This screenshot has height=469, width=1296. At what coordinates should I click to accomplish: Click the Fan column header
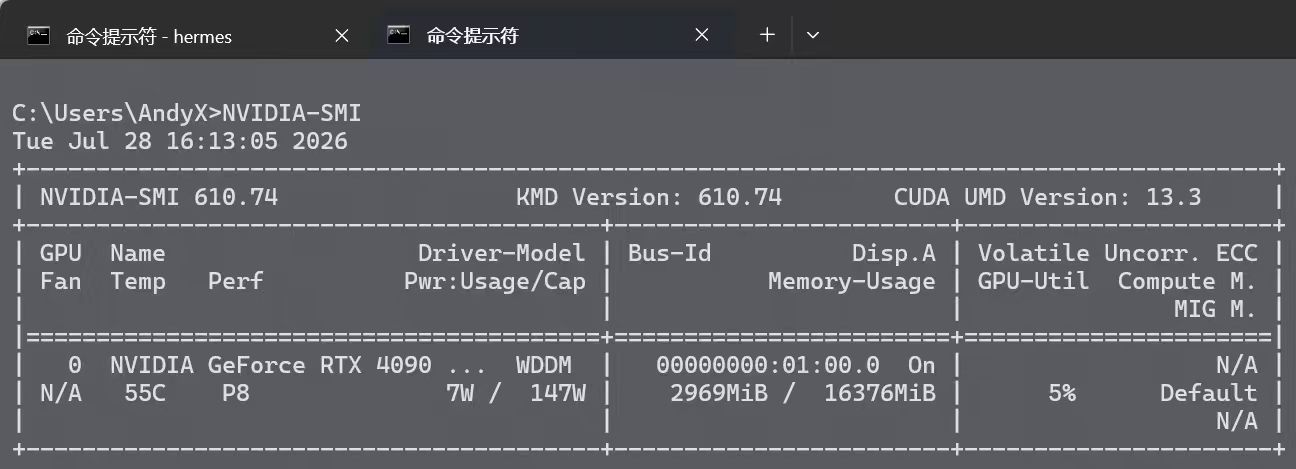pos(61,281)
